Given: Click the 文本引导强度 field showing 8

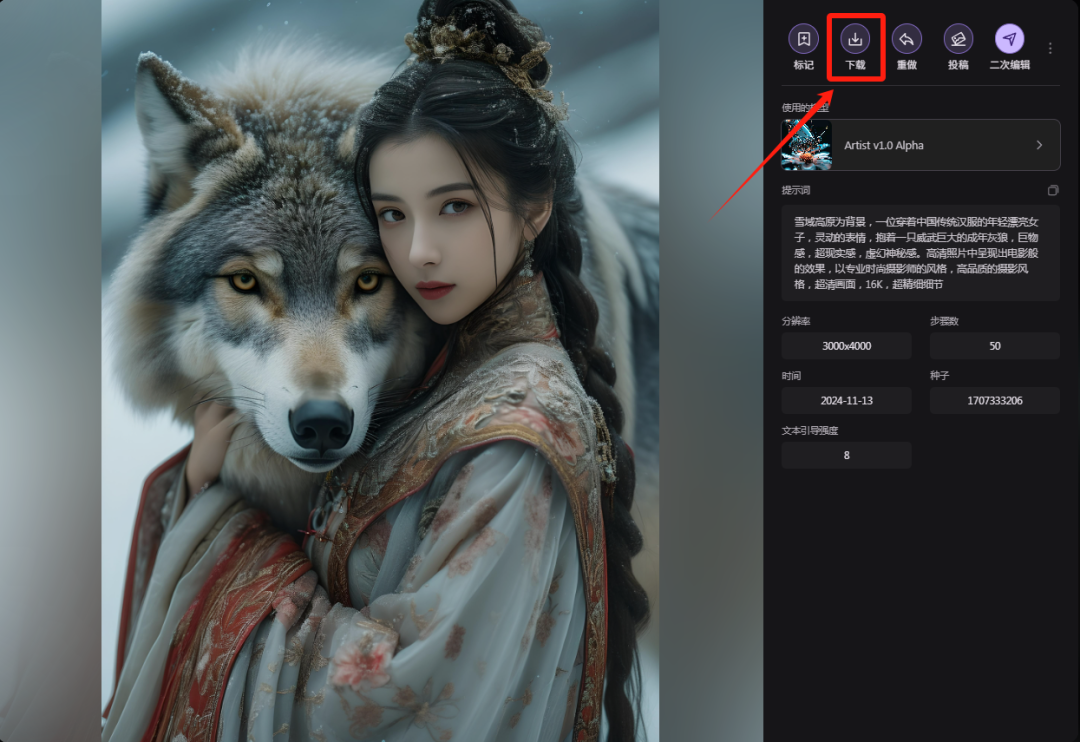Looking at the screenshot, I should pyautogui.click(x=846, y=455).
